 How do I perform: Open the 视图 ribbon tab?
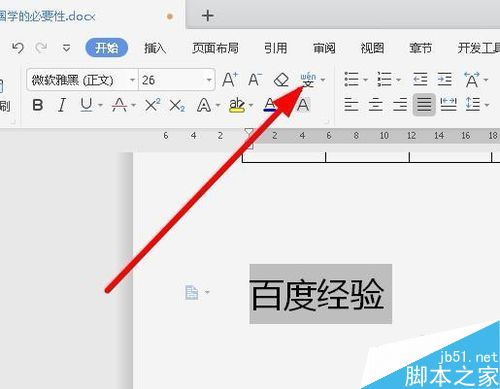coord(372,48)
